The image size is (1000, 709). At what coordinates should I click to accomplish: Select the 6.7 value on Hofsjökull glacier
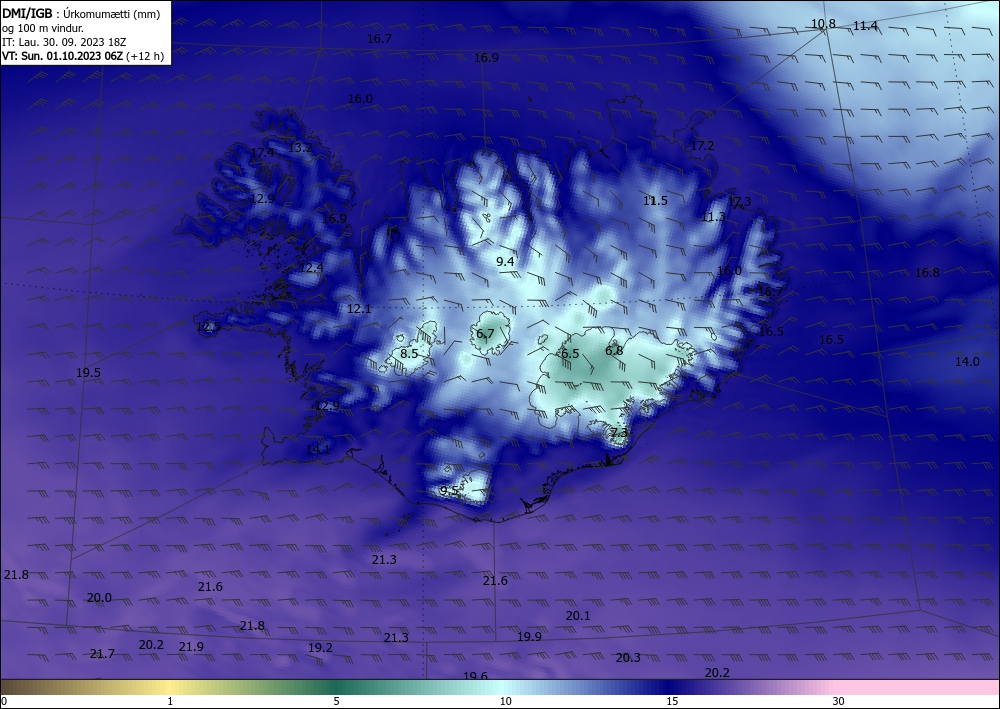click(485, 333)
